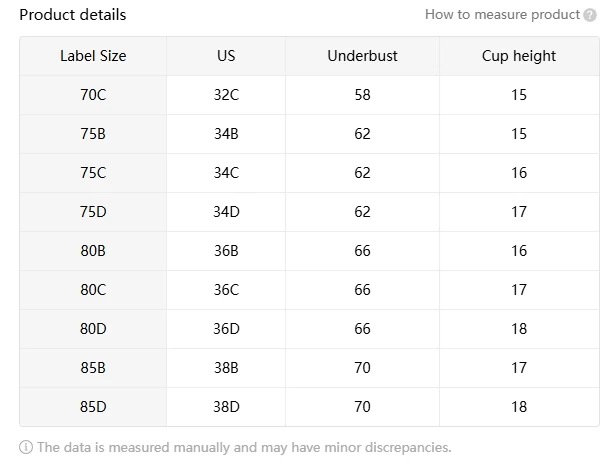Click the 36D US size cell
This screenshot has height=471, width=613.
point(226,329)
